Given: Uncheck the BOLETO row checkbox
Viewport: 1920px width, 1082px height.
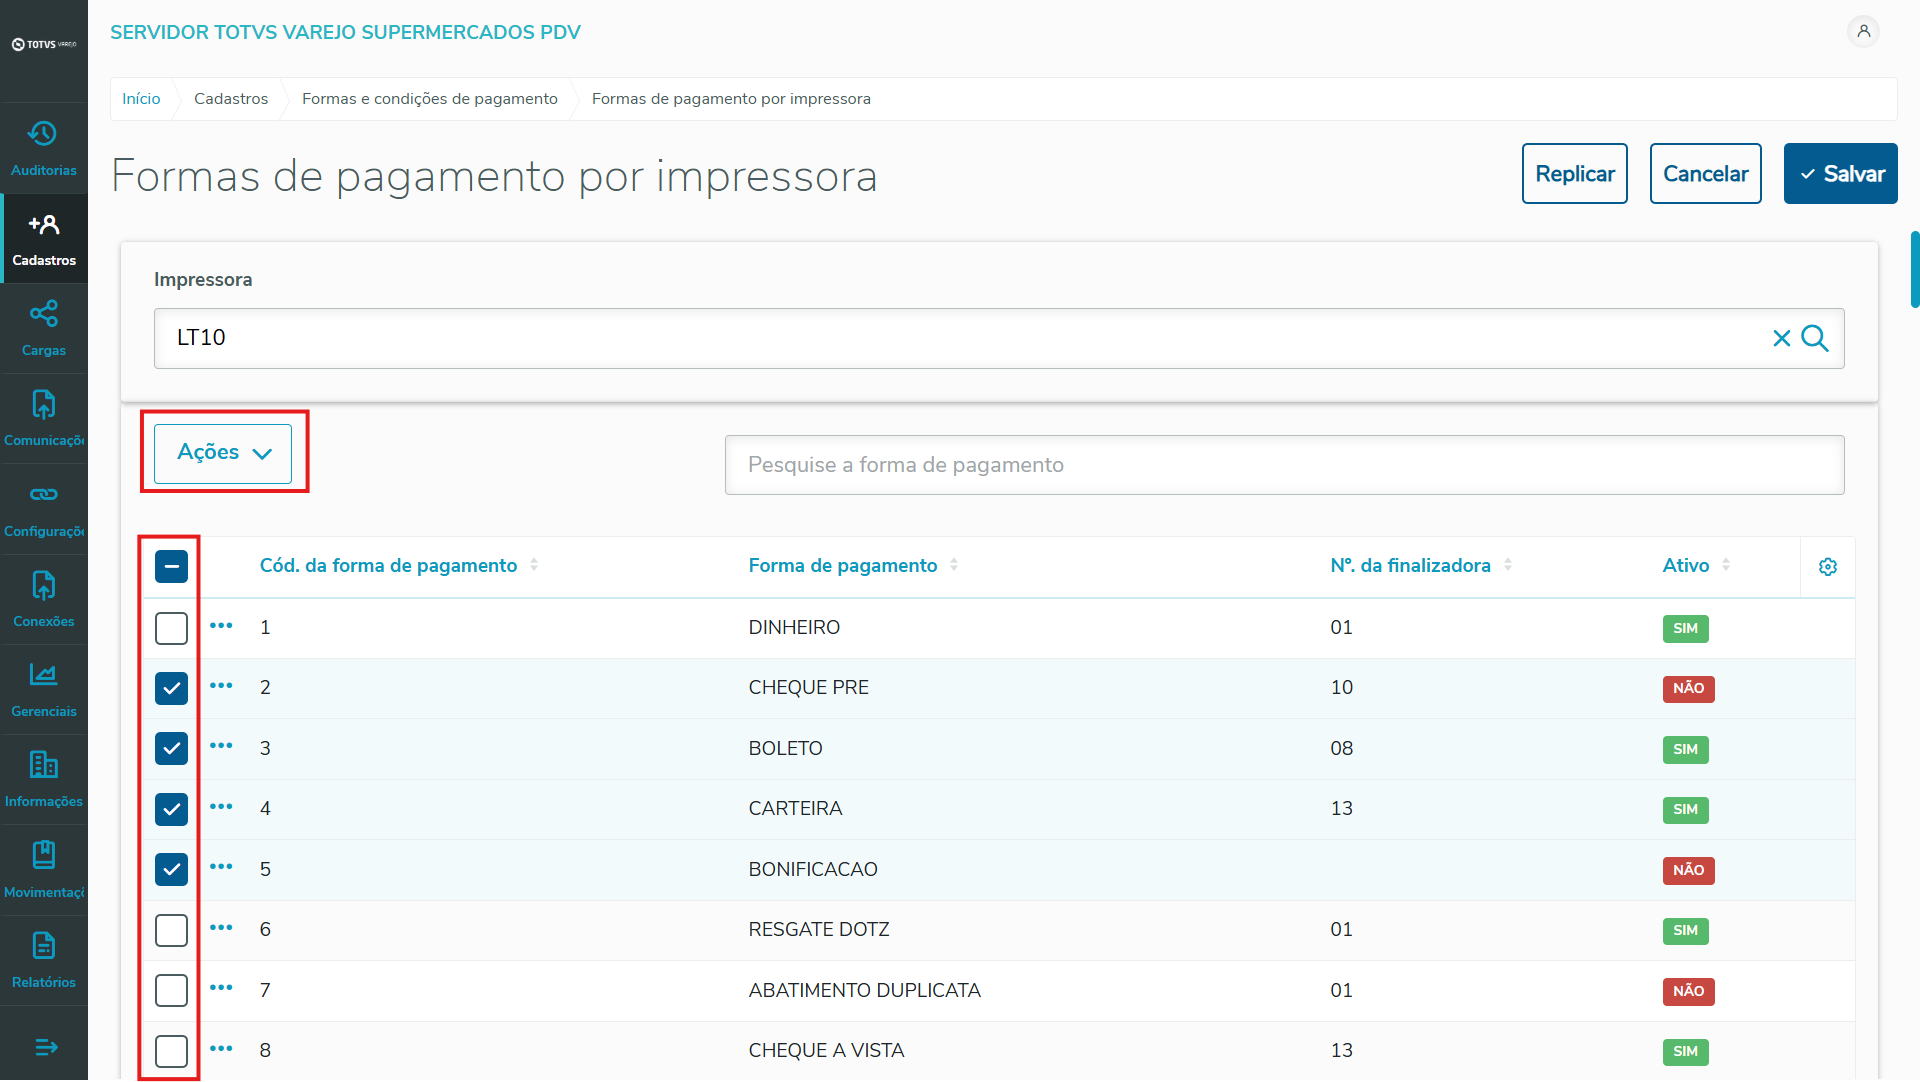Looking at the screenshot, I should tap(172, 749).
